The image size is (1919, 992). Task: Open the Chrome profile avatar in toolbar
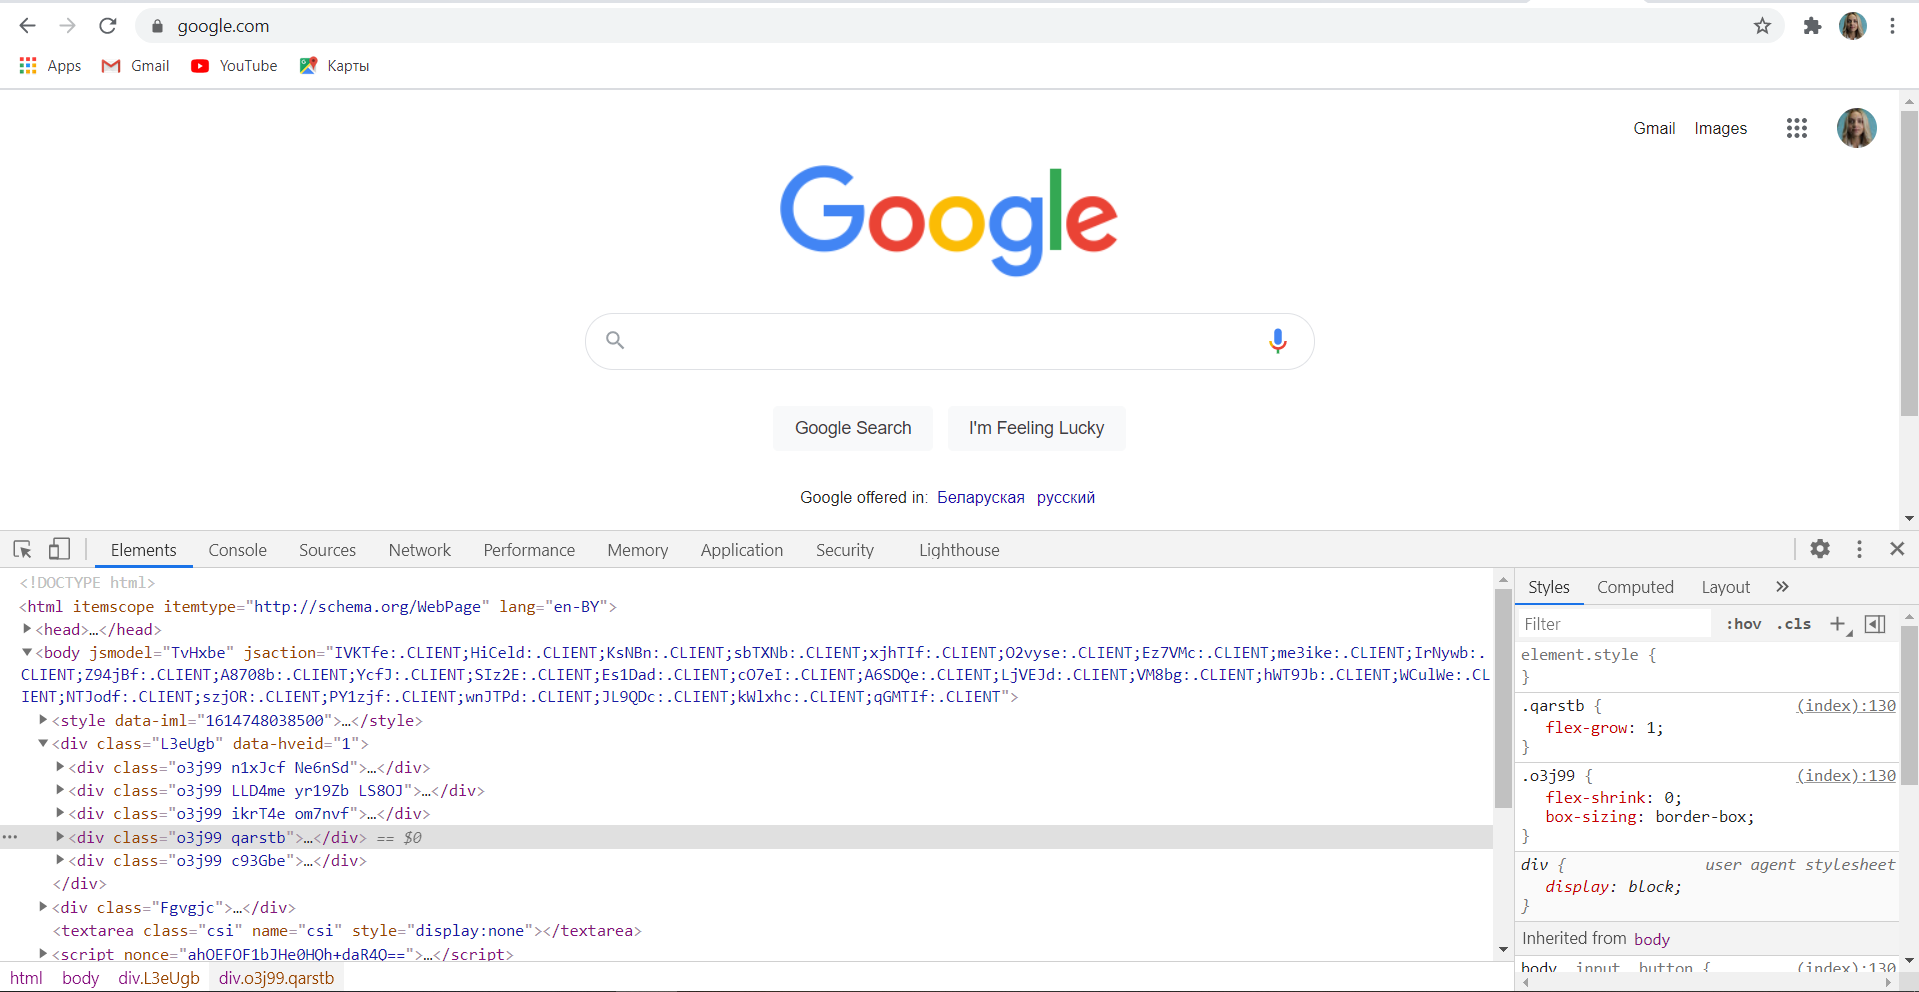(1853, 26)
